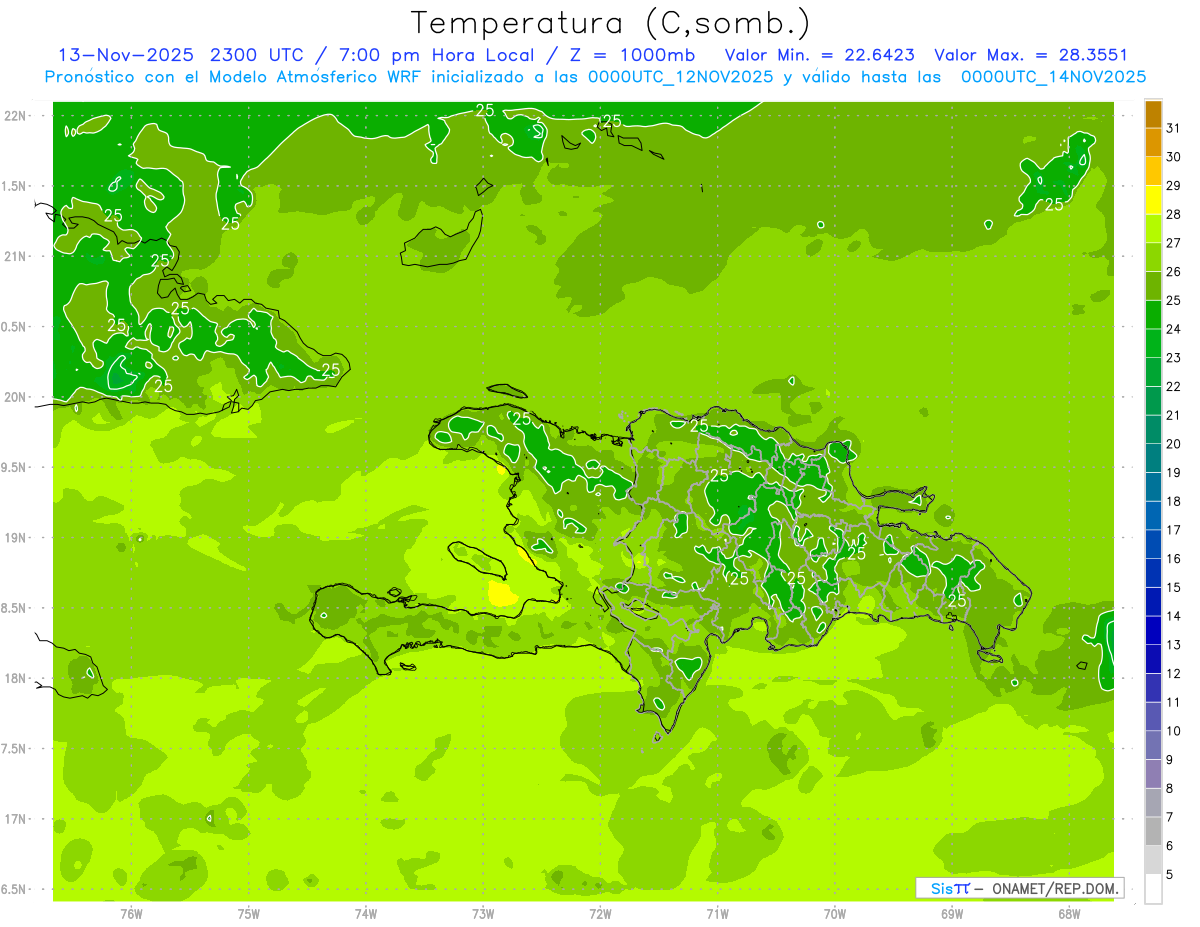Screen dimensions: 1200x927
Task: Click the 22N latitude axis label
Action: pos(16,116)
